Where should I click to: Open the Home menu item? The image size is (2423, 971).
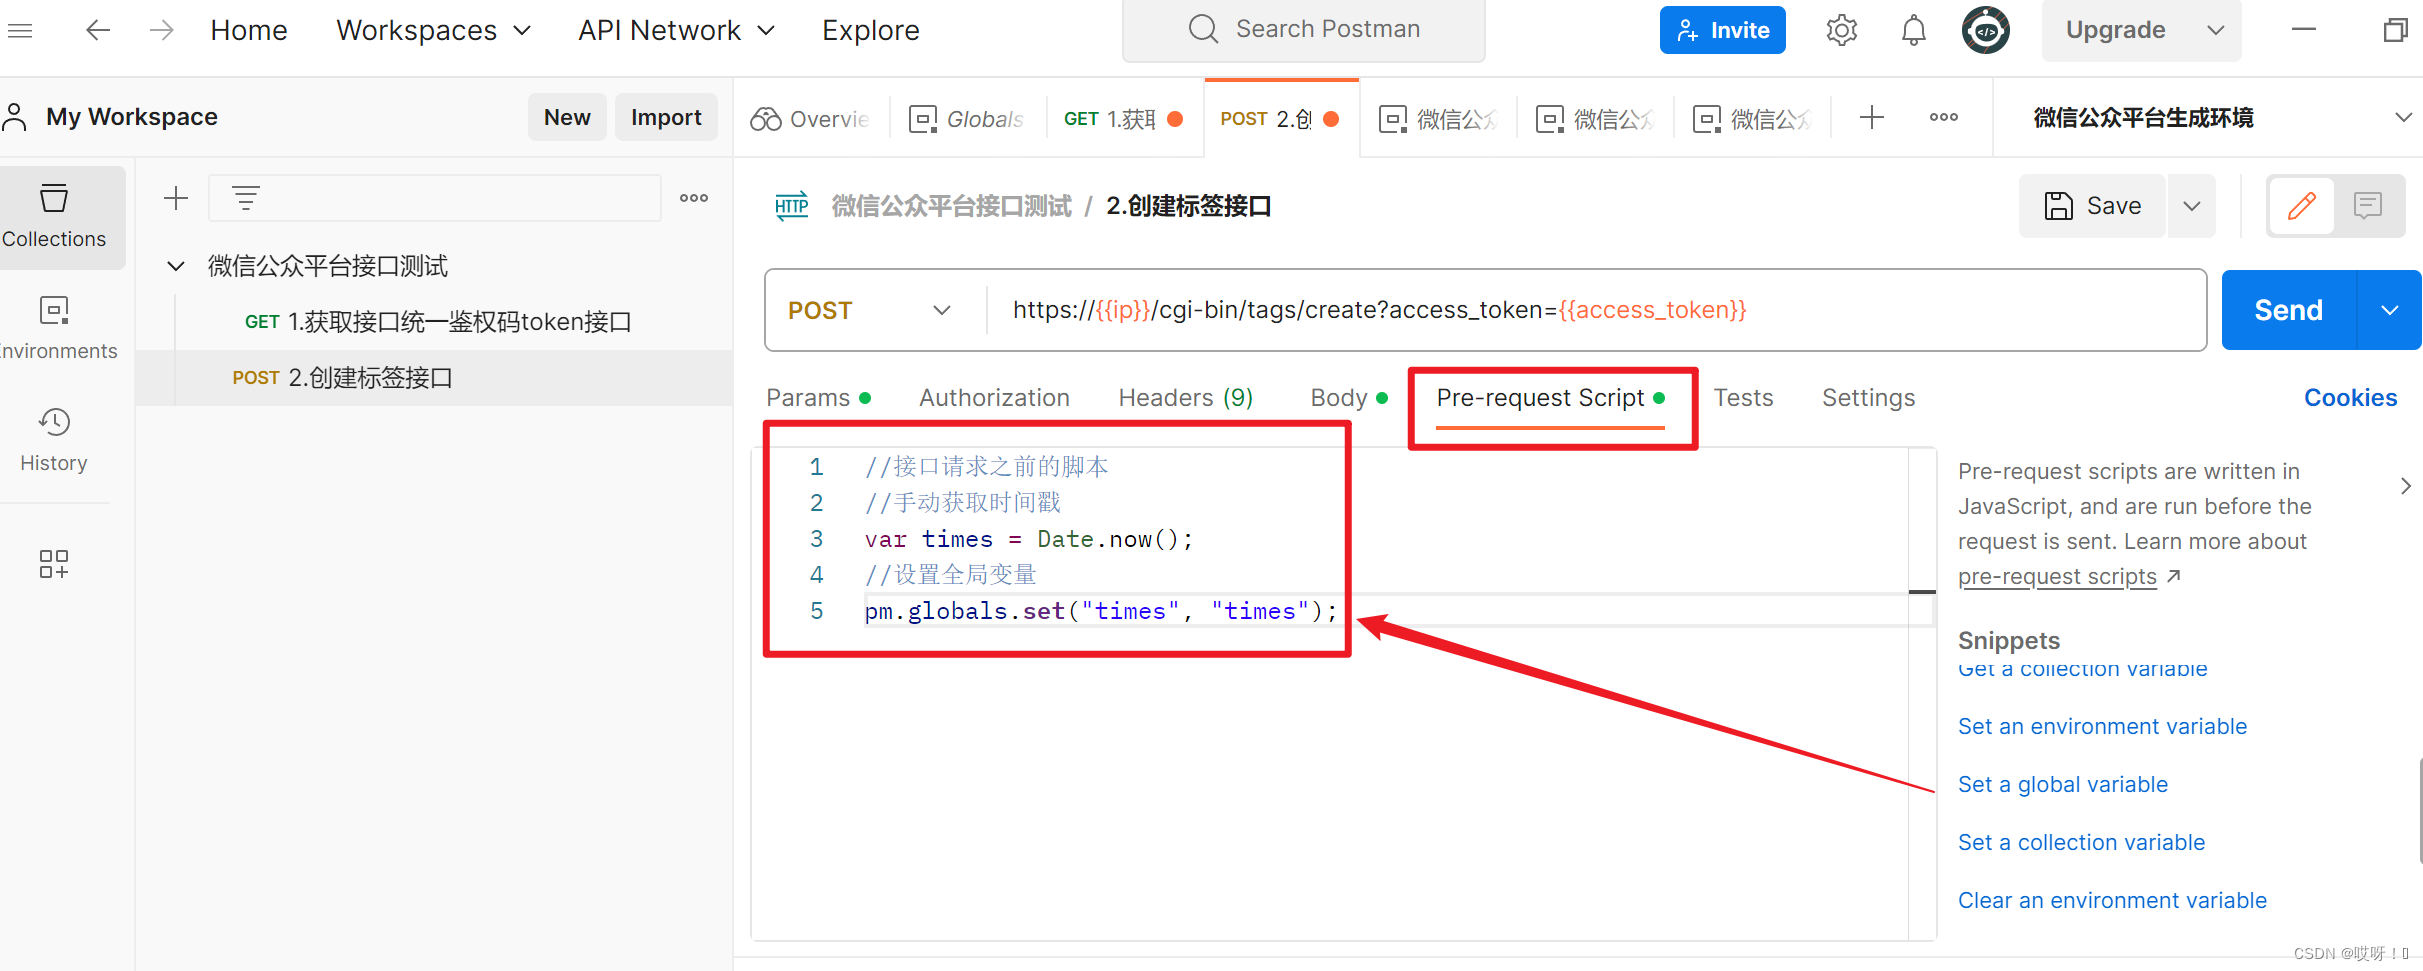click(249, 30)
